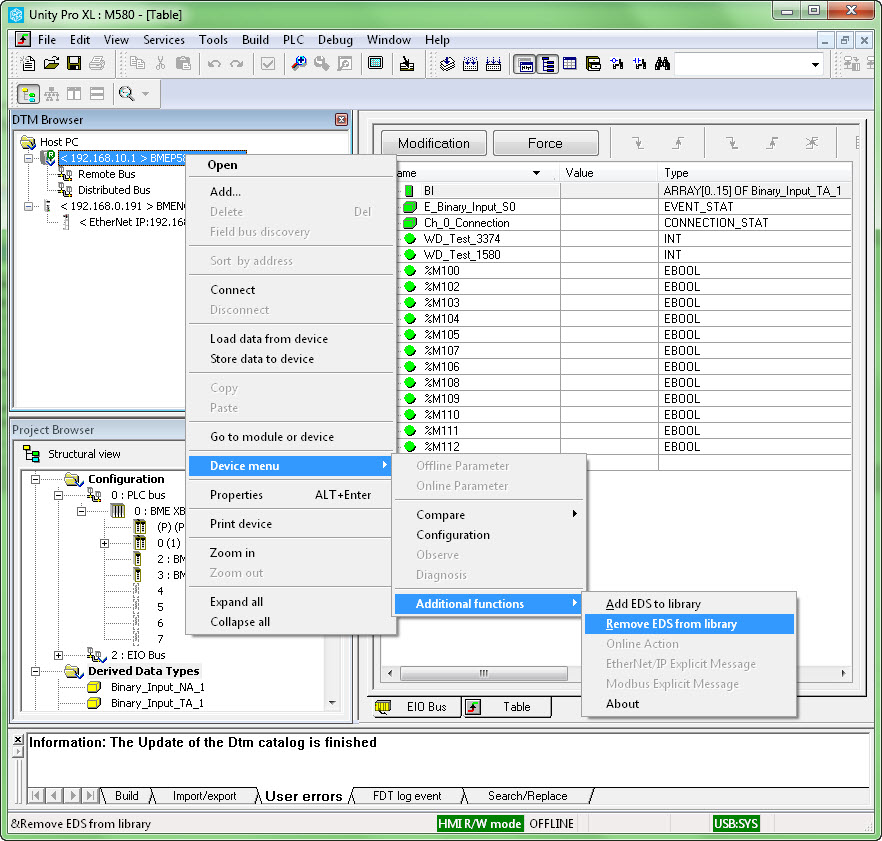This screenshot has height=841, width=882.
Task: Collapse the 192.168.10.1 BMEP58 DTM node
Action: pyautogui.click(x=28, y=158)
